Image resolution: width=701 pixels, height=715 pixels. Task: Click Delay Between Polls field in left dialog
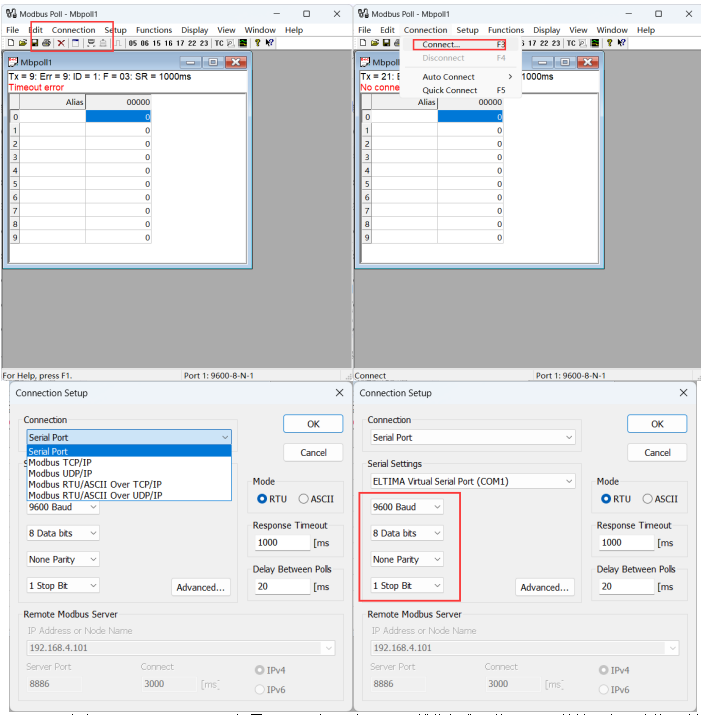279,587
